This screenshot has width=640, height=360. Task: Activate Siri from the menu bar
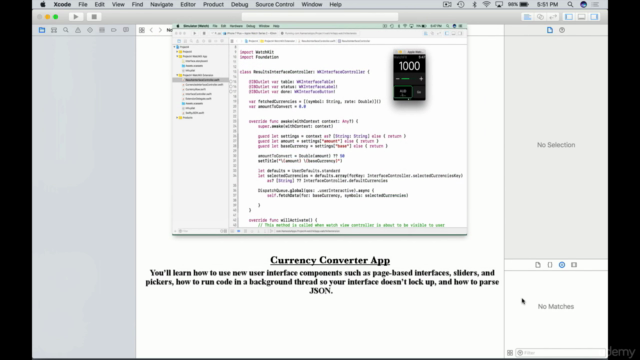[584, 4]
